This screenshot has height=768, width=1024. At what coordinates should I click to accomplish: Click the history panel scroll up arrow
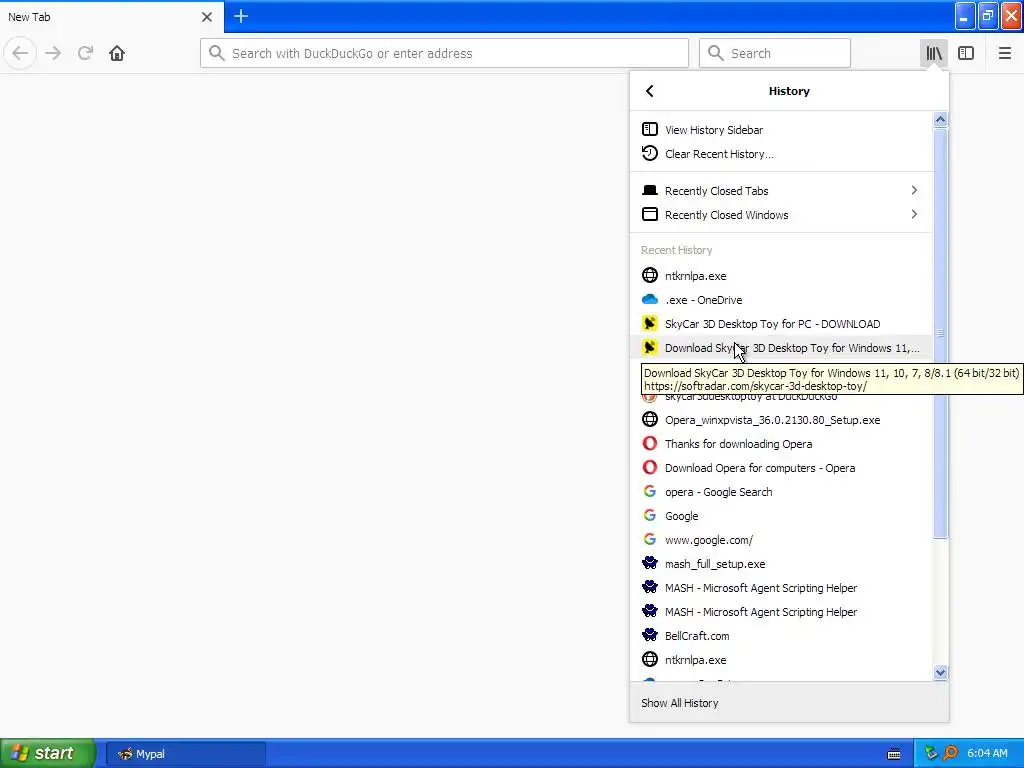[x=940, y=120]
